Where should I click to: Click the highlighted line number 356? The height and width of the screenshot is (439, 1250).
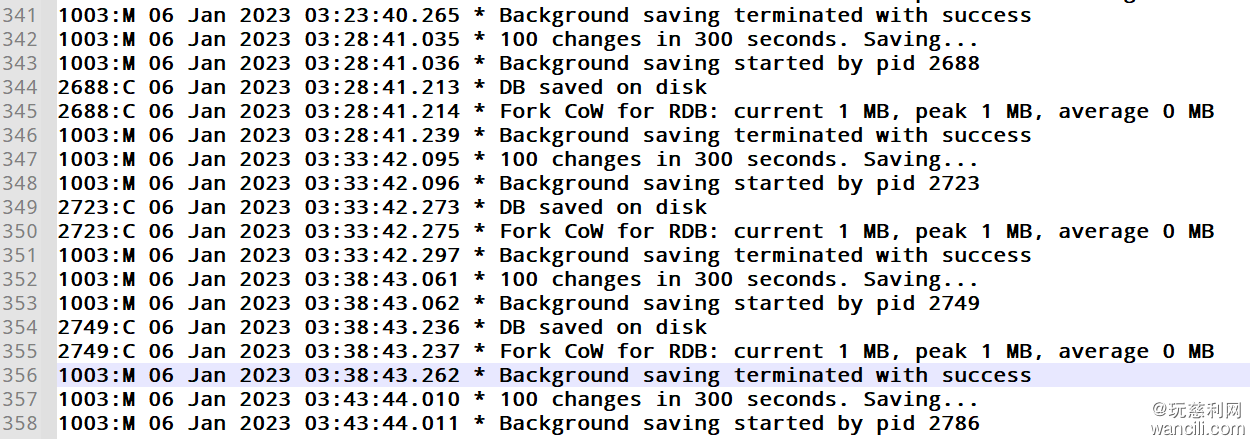tap(20, 376)
